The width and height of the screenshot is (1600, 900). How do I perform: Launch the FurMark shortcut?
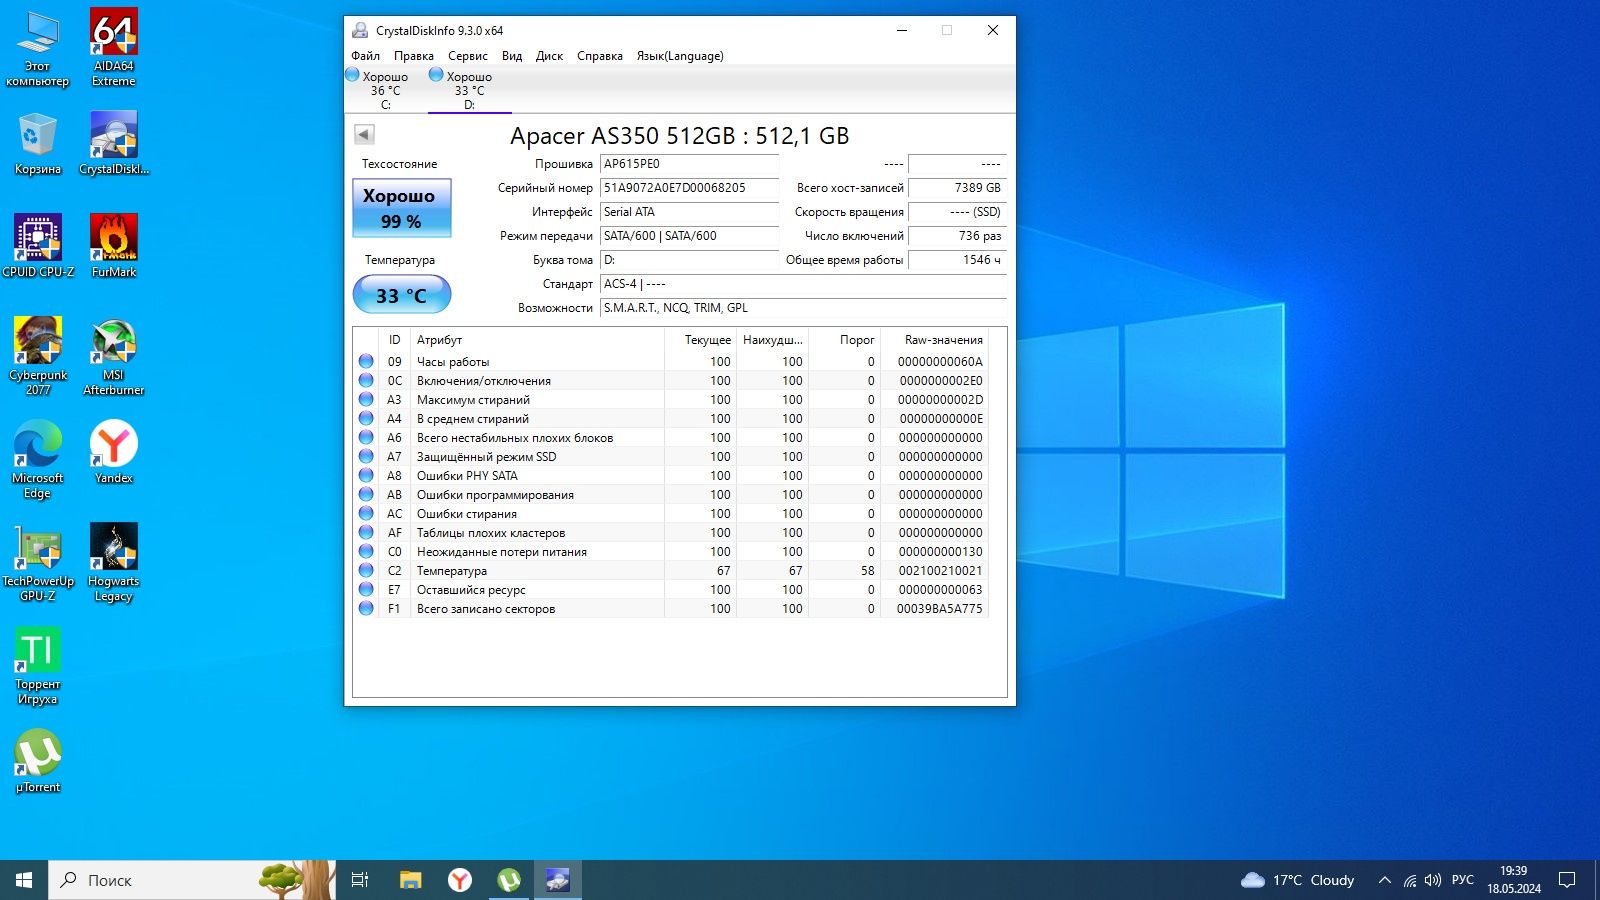click(x=114, y=246)
